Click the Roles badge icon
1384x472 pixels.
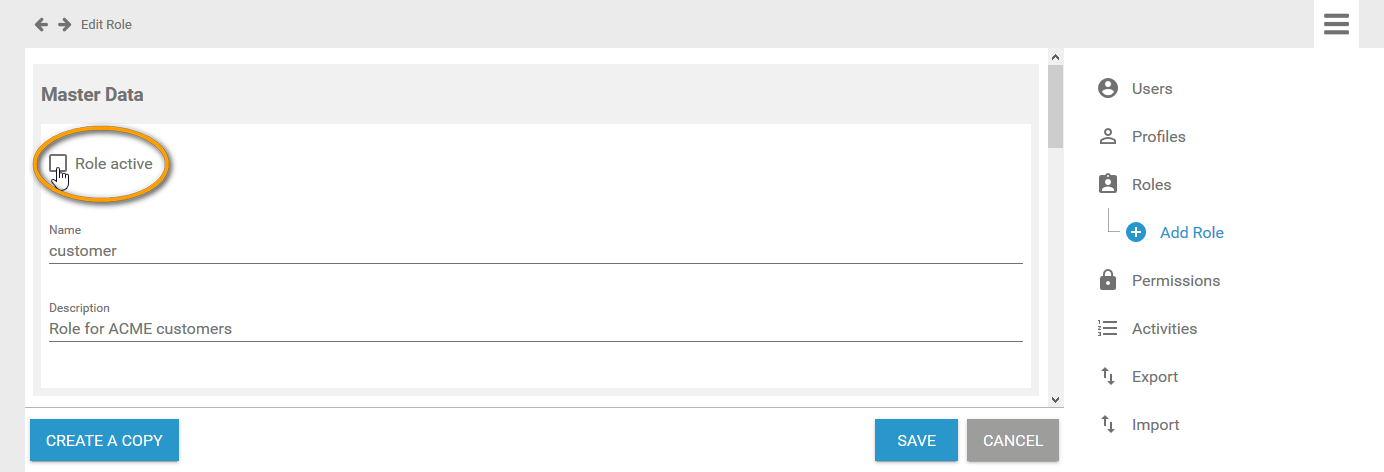(1107, 184)
